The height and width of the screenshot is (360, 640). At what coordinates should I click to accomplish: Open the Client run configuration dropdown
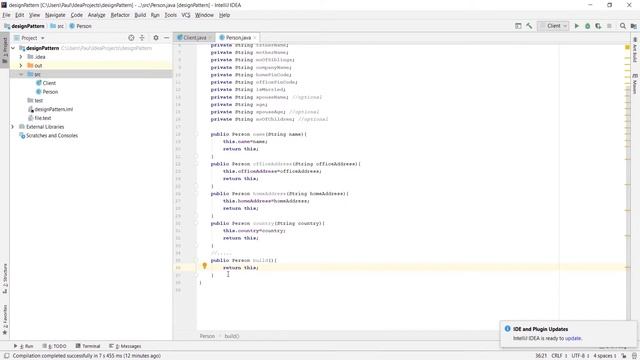[x=553, y=26]
